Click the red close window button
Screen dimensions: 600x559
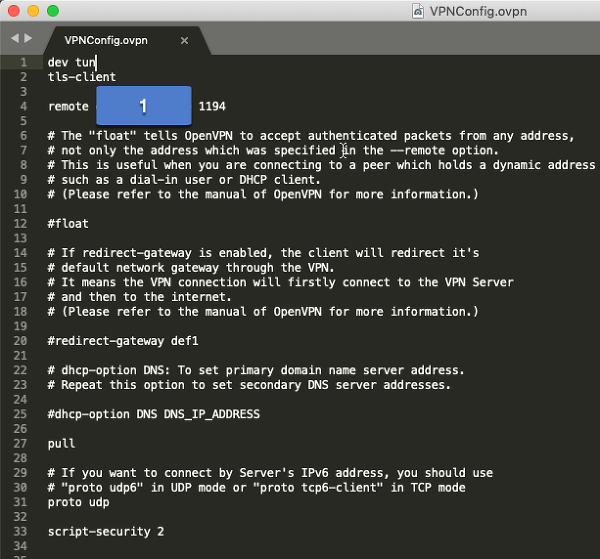pos(14,11)
